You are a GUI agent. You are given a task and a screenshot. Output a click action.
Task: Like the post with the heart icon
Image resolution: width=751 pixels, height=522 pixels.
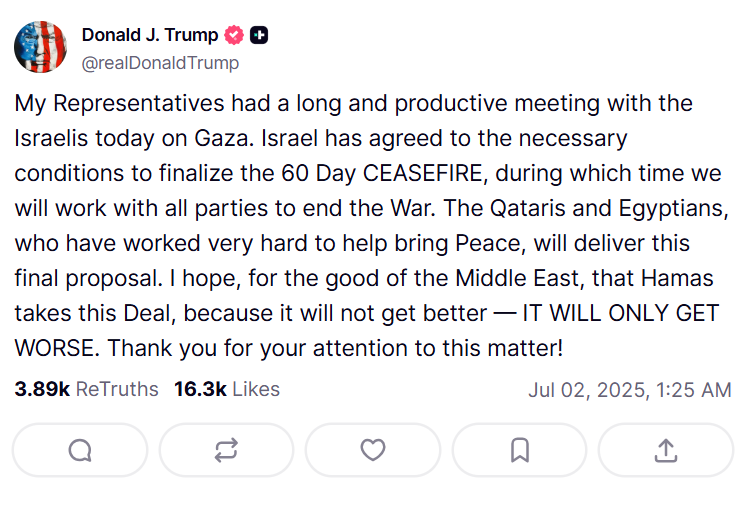373,451
